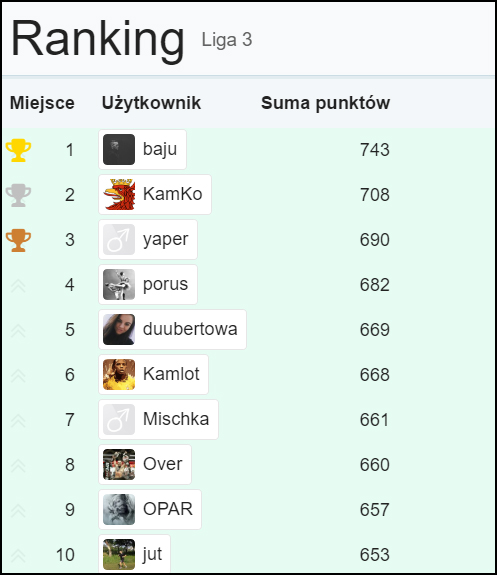497x575 pixels.
Task: Select the yaper user badge
Action: pyautogui.click(x=148, y=239)
